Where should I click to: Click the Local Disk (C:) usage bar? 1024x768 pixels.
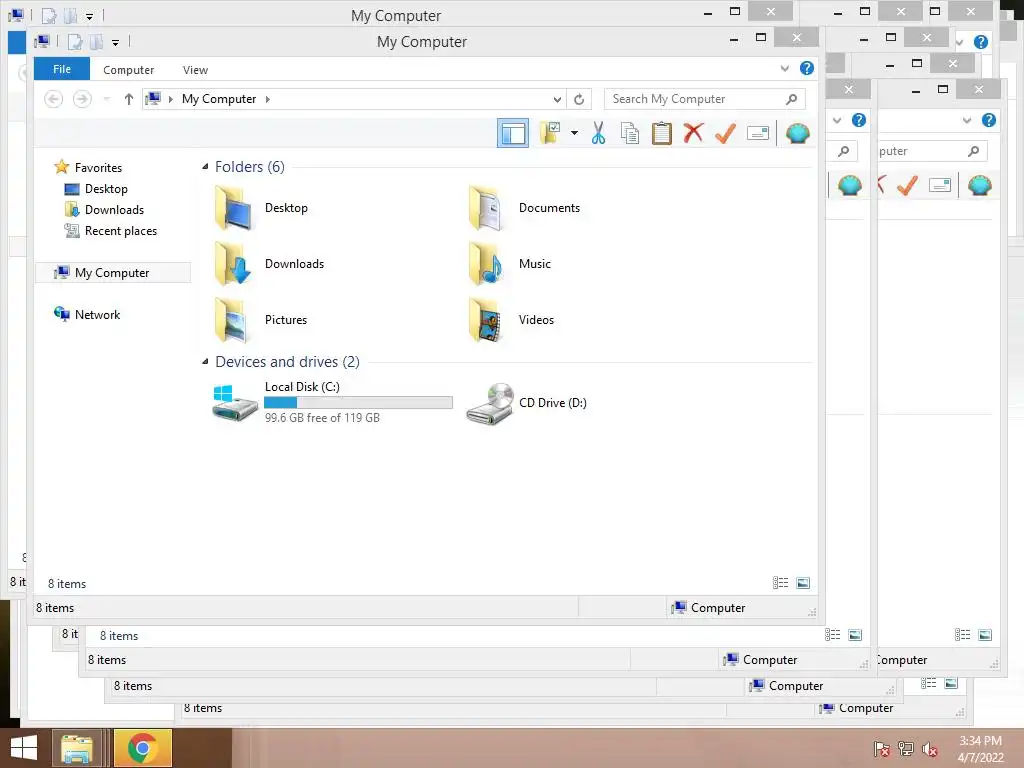358,402
